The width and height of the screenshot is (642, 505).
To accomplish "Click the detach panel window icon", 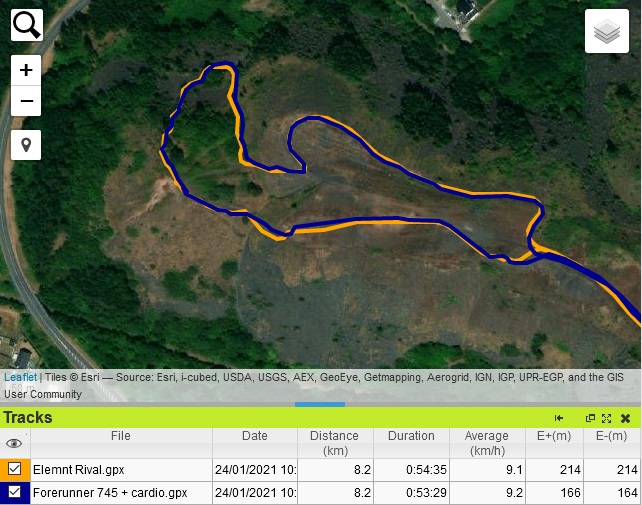I will 590,418.
